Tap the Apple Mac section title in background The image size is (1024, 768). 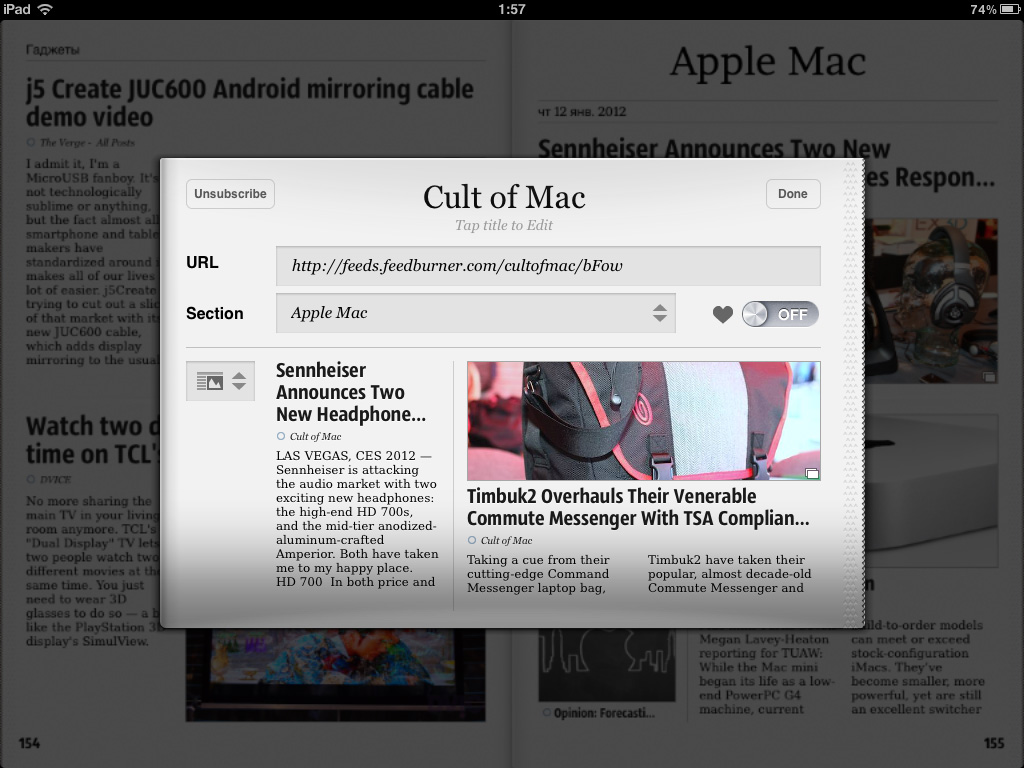(767, 62)
